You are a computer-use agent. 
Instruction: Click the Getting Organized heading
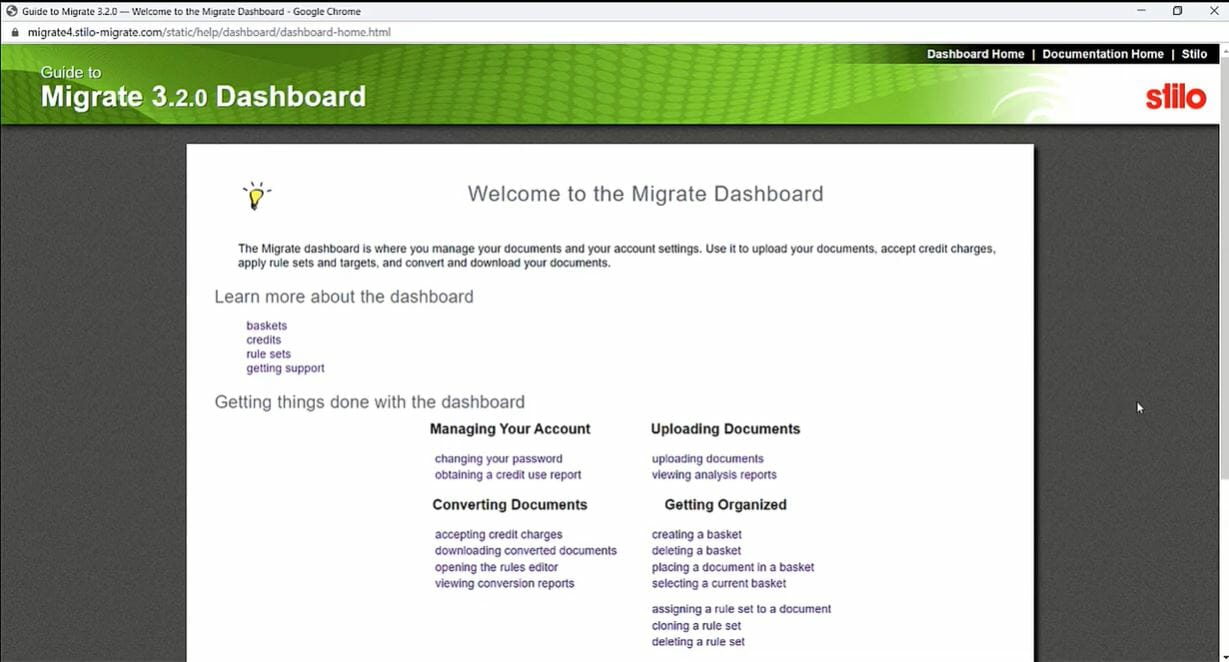(x=725, y=505)
